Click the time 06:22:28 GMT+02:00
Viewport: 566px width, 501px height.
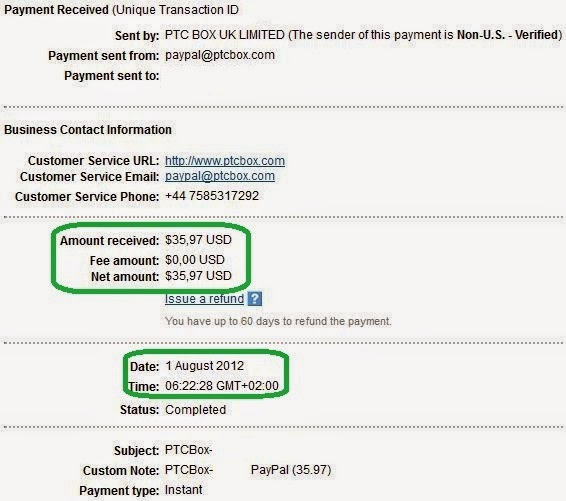[222, 386]
